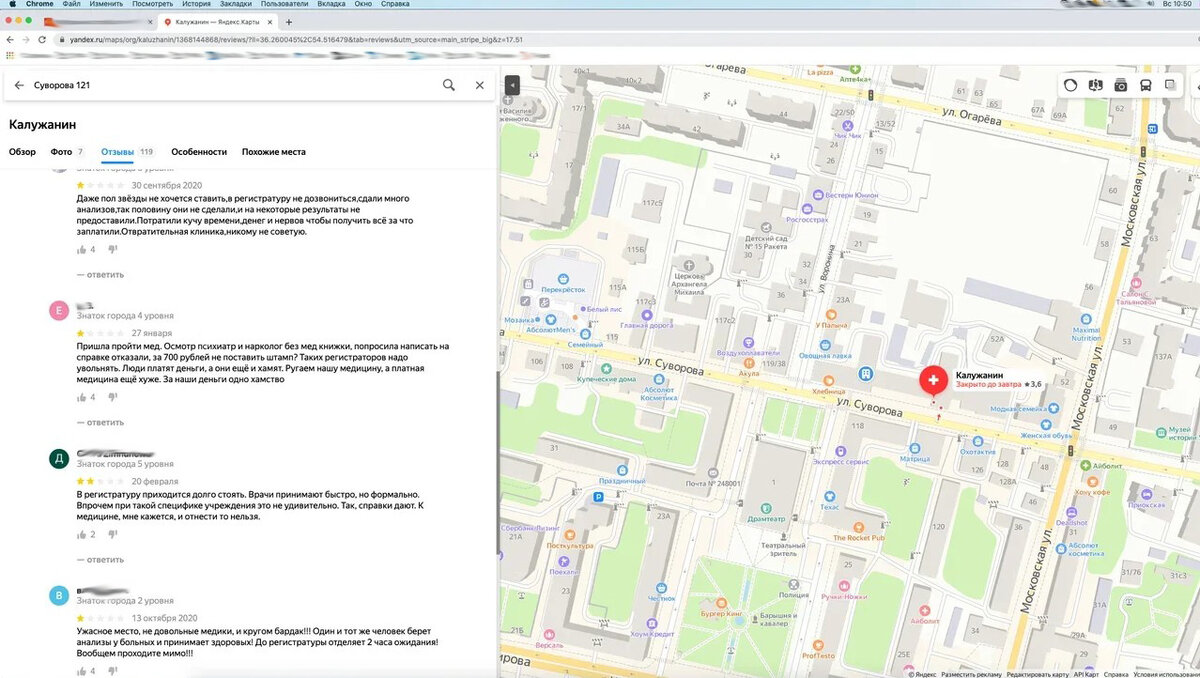Click the dark green Д reviewer avatar
Image resolution: width=1200 pixels, height=678 pixels.
[59, 459]
